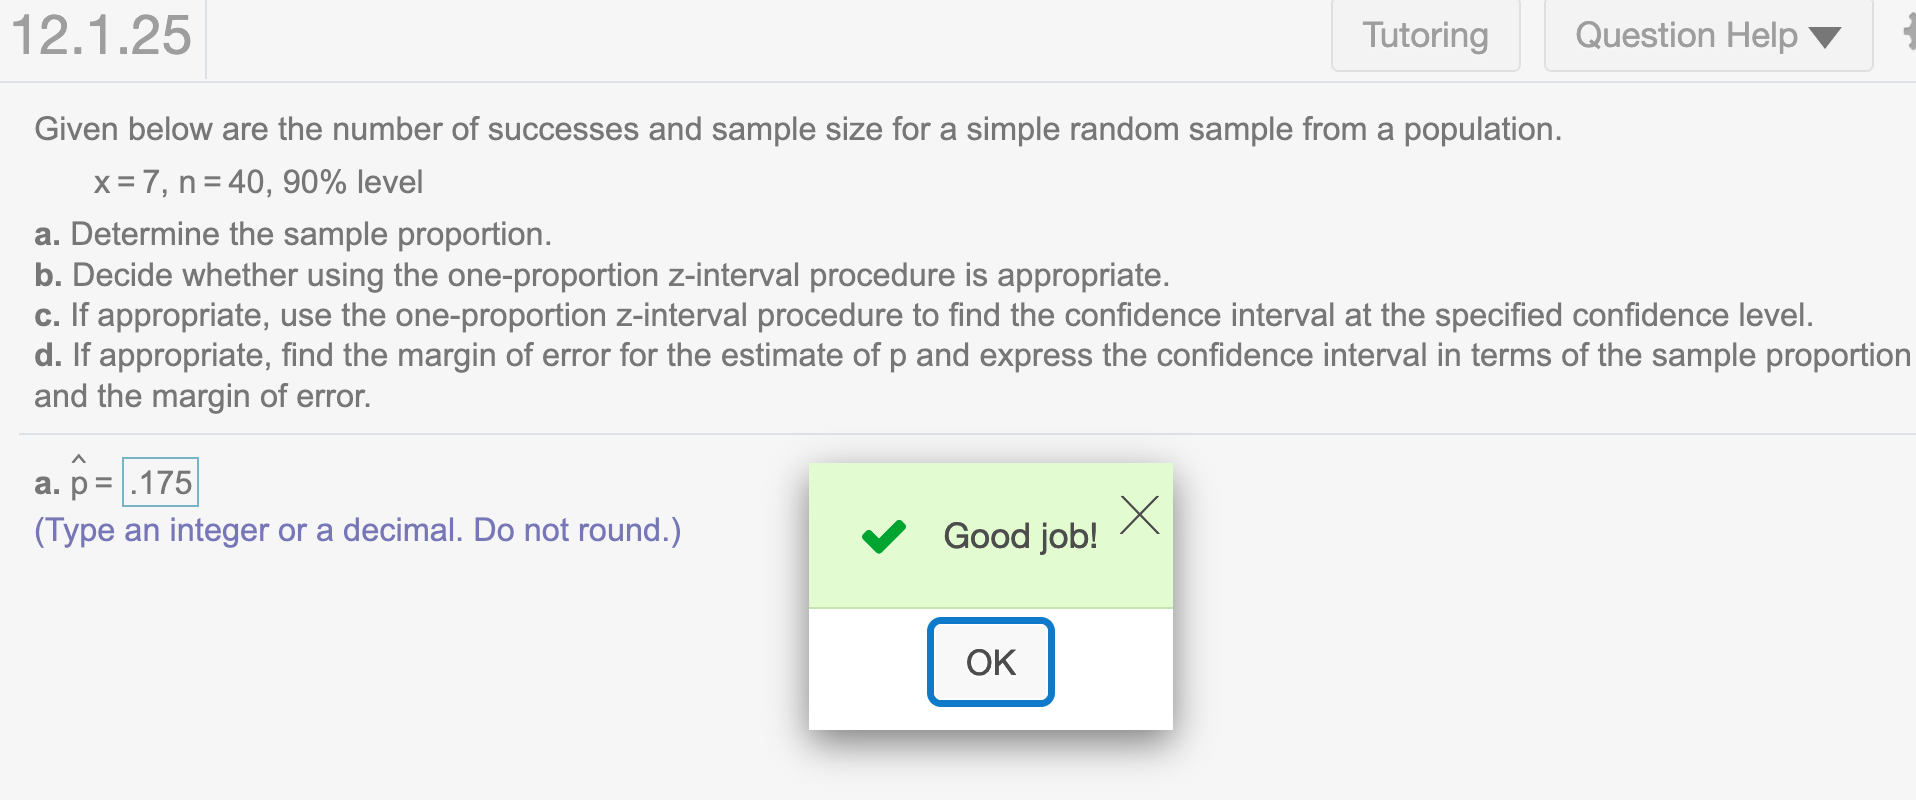Click the blue 'Type an integer or a decimal' hint
1916x800 pixels.
click(x=357, y=530)
